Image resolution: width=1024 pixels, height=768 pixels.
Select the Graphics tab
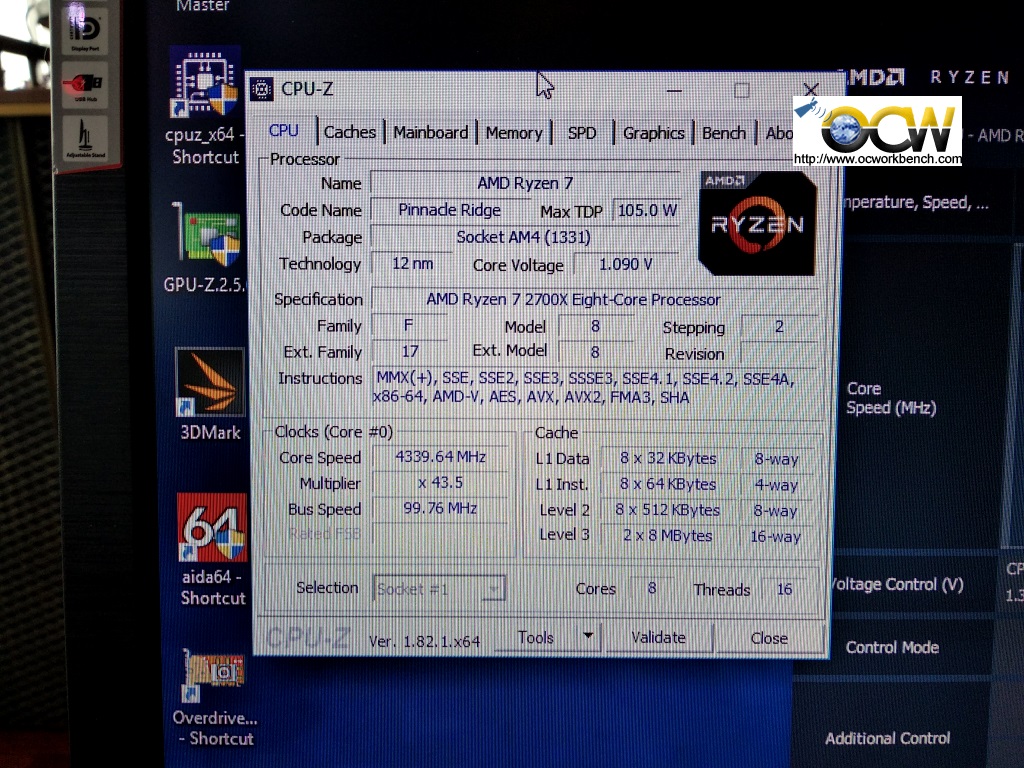click(654, 133)
